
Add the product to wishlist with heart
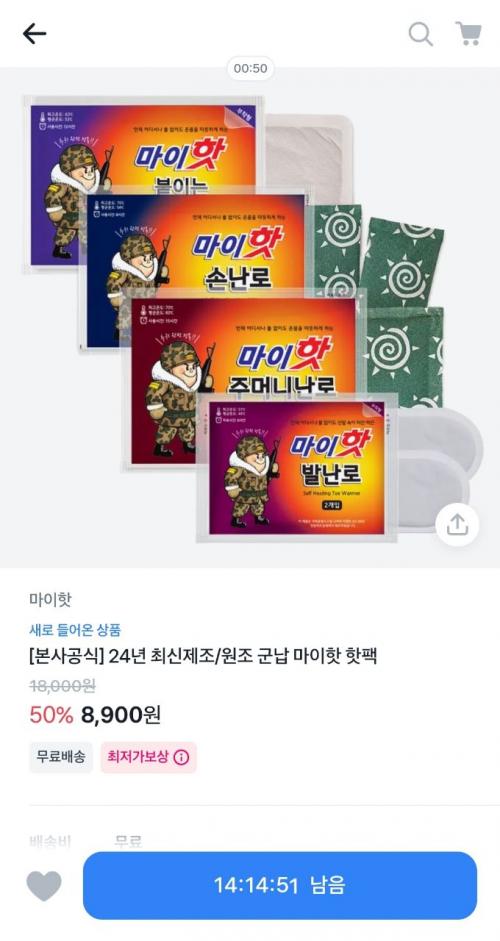click(x=44, y=886)
